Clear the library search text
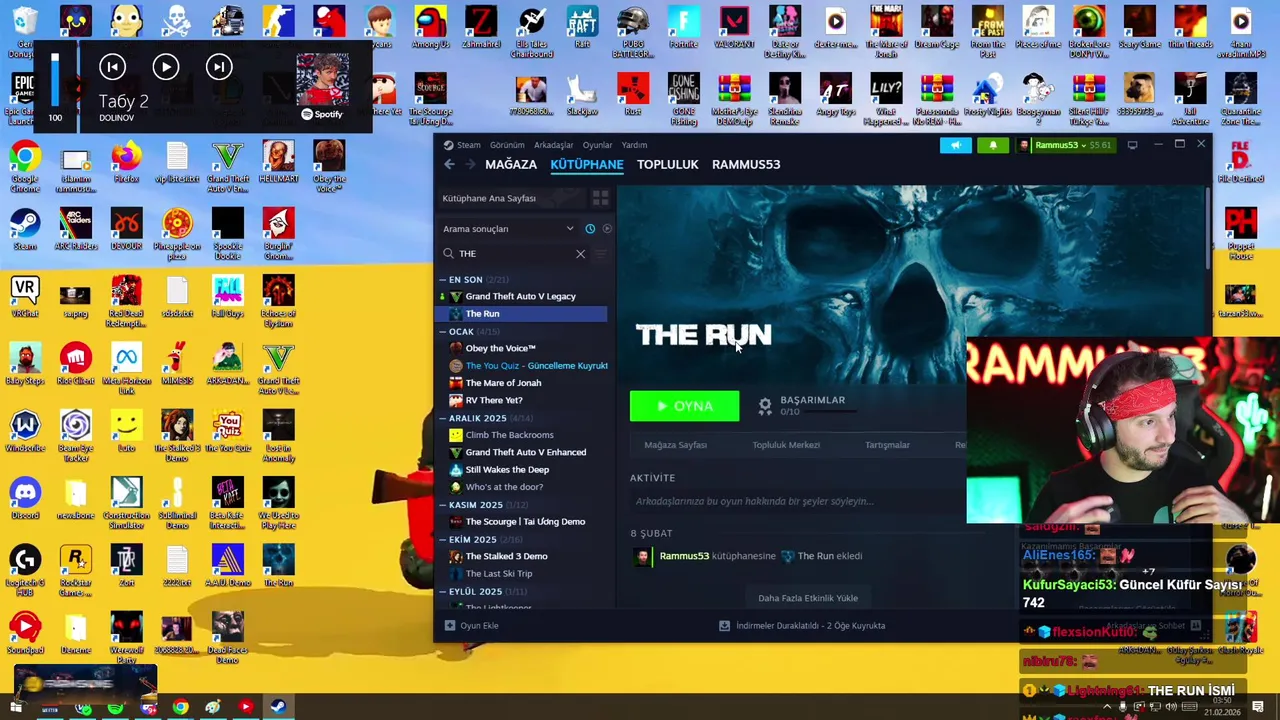The height and width of the screenshot is (720, 1280). tap(580, 254)
